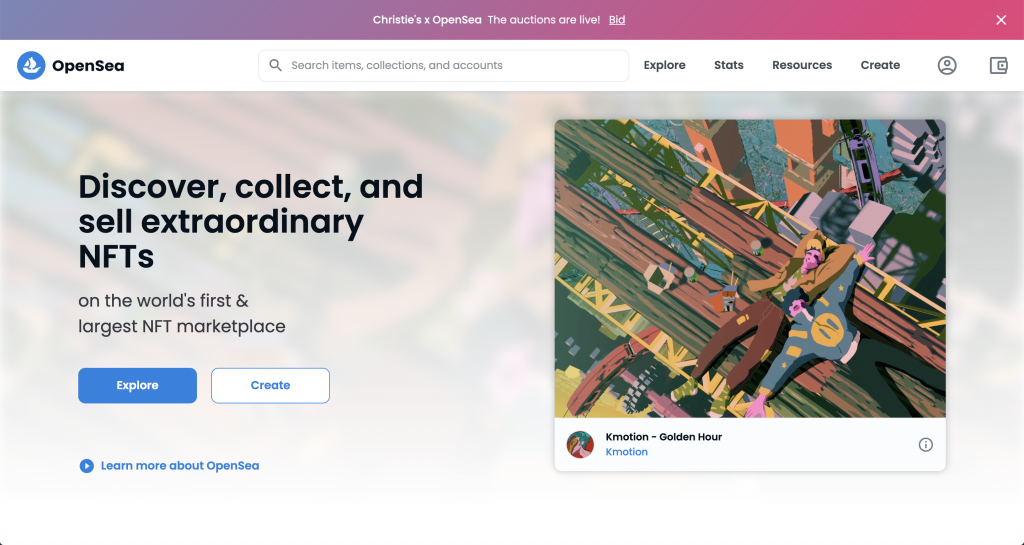Viewport: 1024px width, 545px height.
Task: Open the Stats navigation menu
Action: click(x=729, y=65)
